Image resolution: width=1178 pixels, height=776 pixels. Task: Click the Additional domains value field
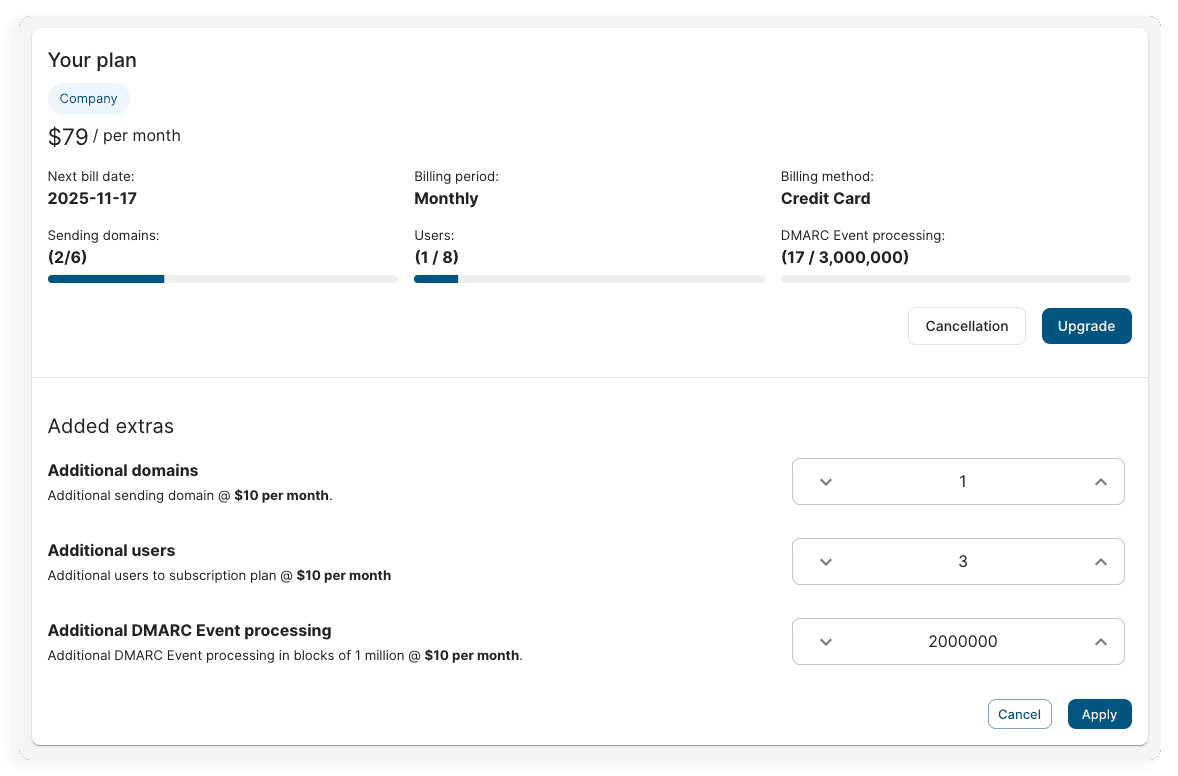(962, 482)
